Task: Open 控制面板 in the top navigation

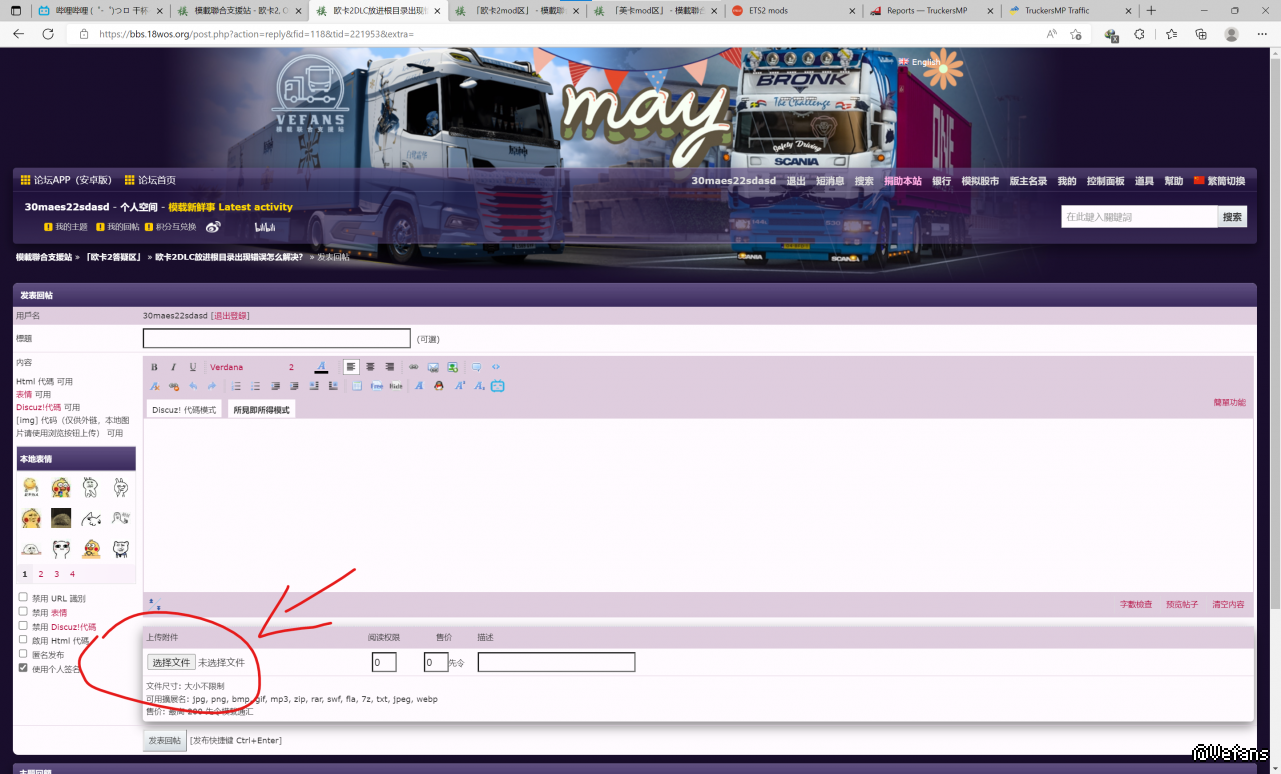Action: (1105, 181)
